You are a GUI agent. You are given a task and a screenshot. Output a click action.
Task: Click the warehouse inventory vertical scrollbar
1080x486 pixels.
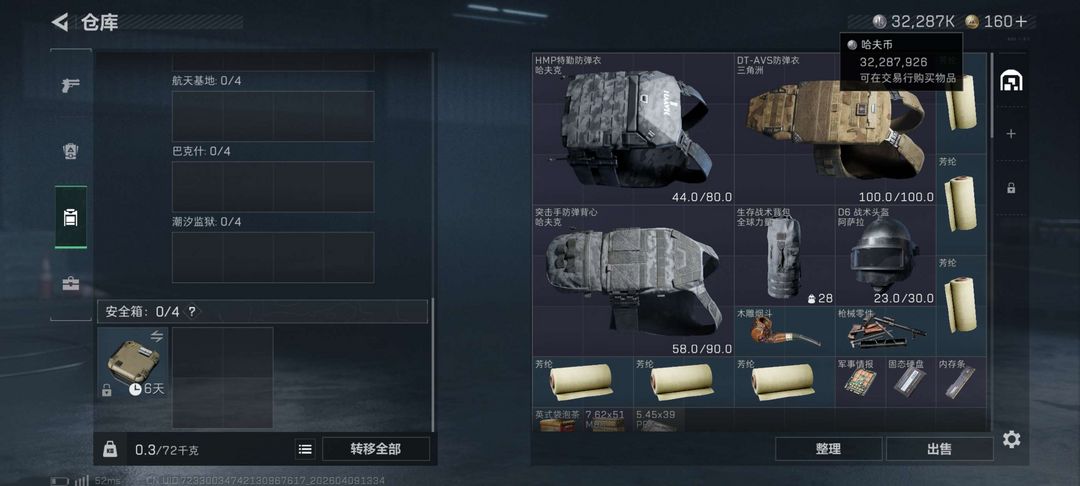point(992,96)
